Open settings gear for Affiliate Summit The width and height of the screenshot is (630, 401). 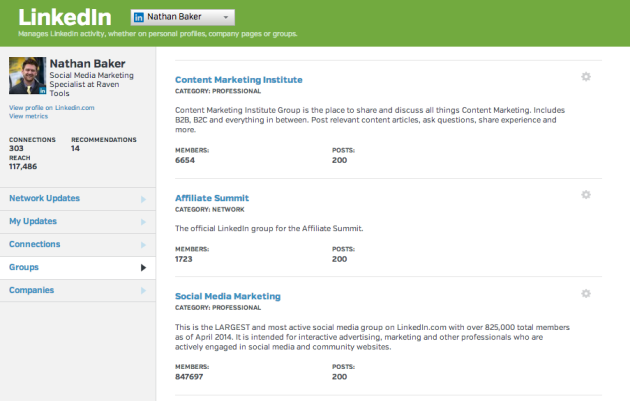point(586,194)
